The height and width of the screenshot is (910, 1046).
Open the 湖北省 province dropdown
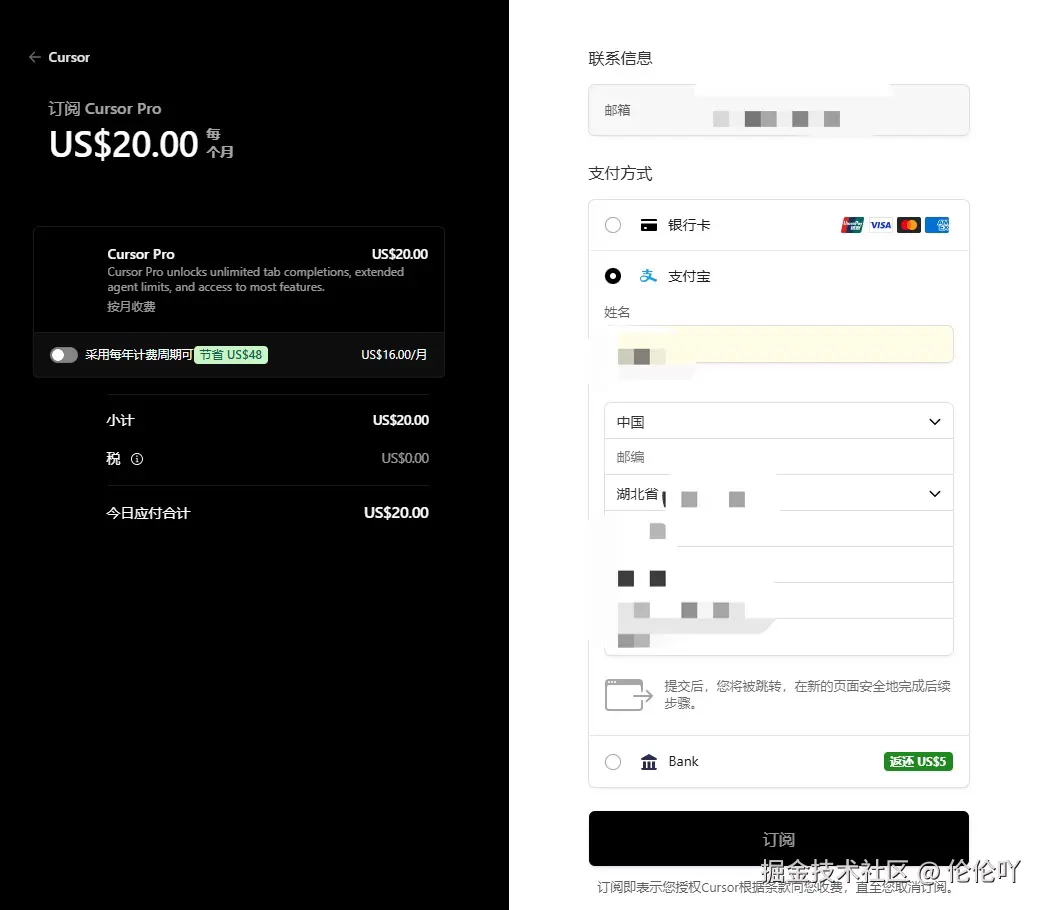coord(779,493)
